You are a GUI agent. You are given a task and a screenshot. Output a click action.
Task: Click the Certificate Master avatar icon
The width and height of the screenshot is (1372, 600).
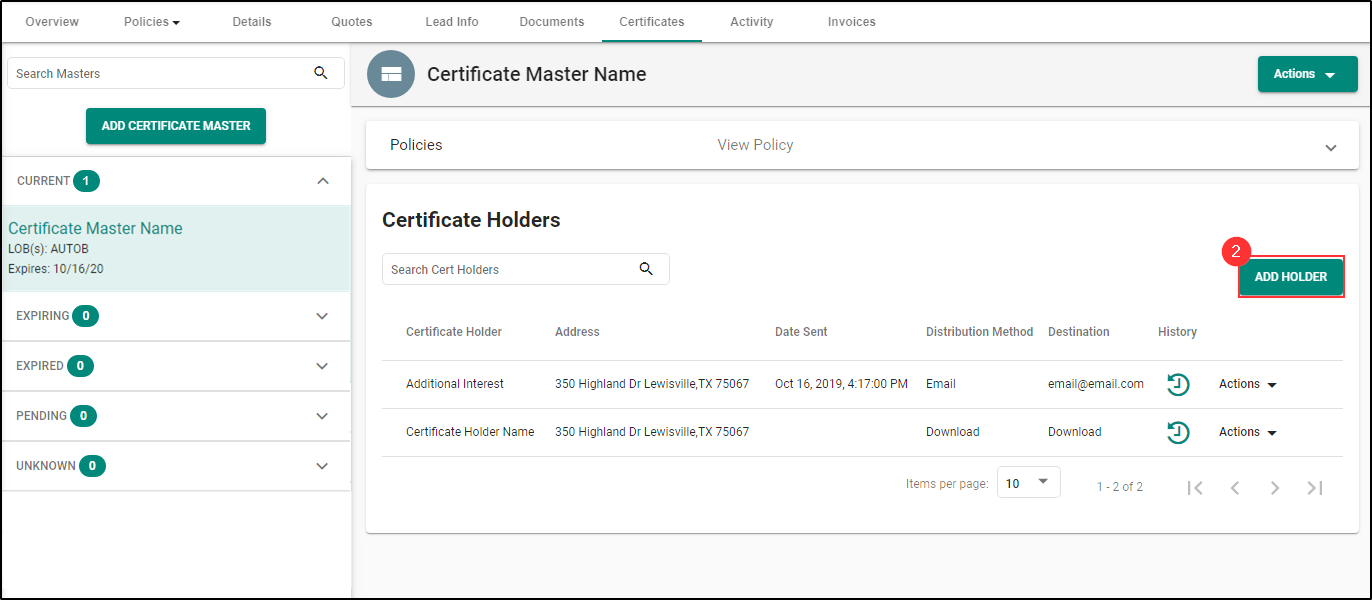pyautogui.click(x=391, y=74)
